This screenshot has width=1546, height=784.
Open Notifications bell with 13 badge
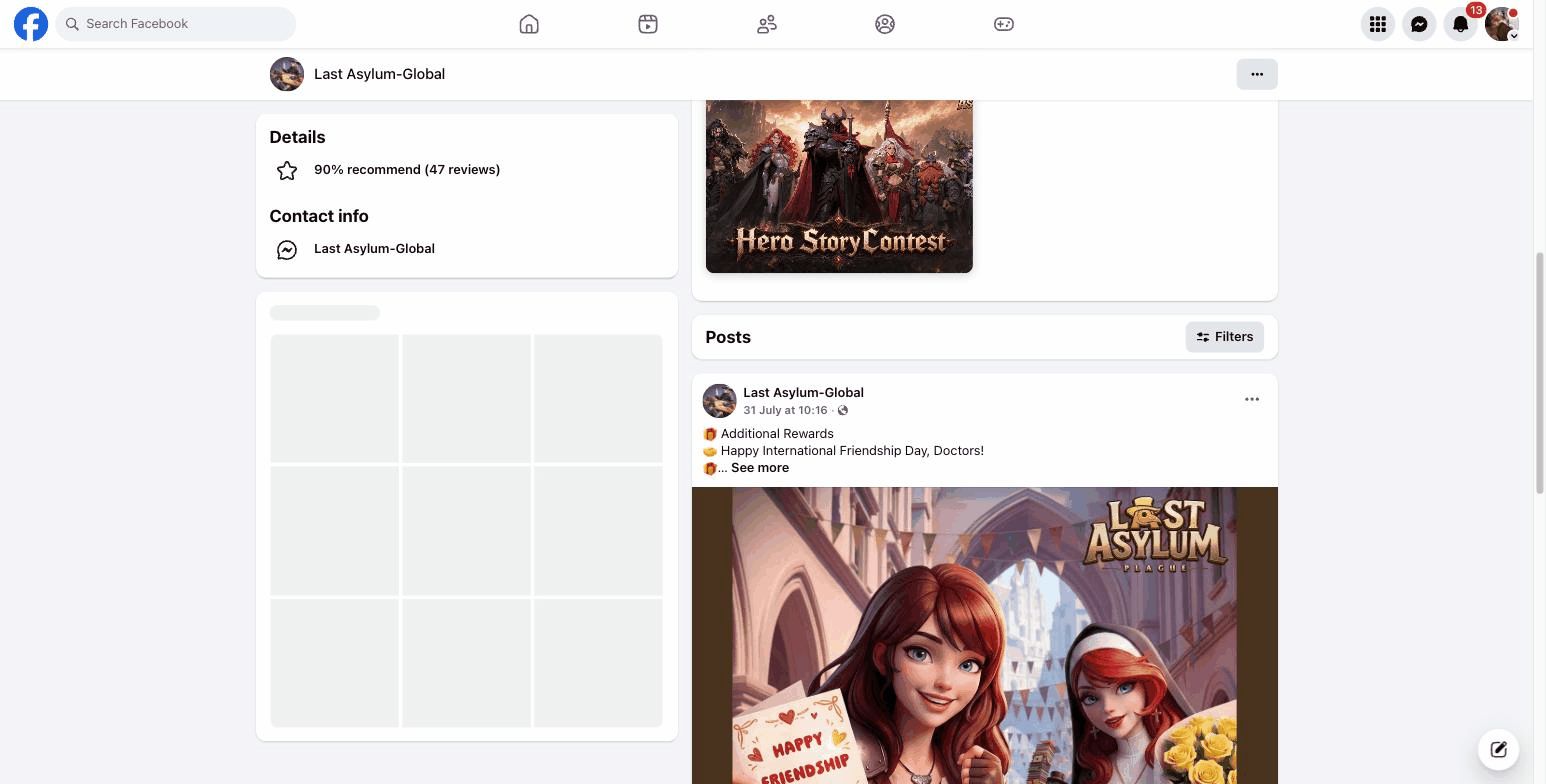click(1461, 24)
